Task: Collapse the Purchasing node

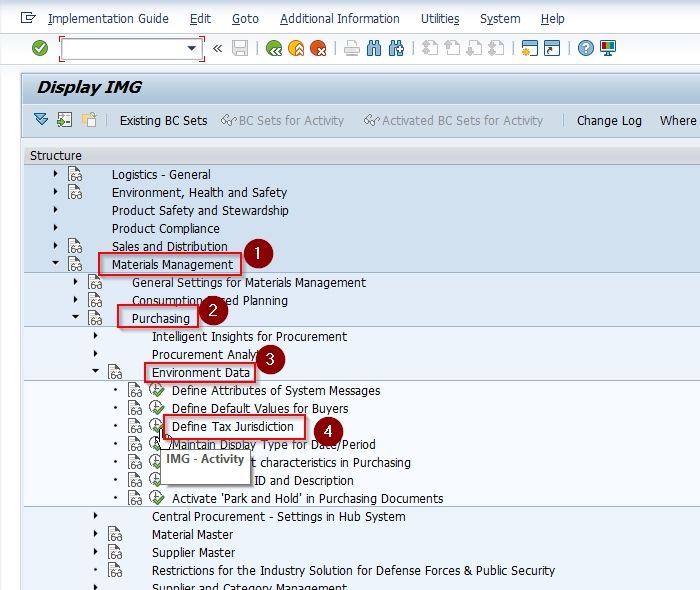Action: (75, 317)
